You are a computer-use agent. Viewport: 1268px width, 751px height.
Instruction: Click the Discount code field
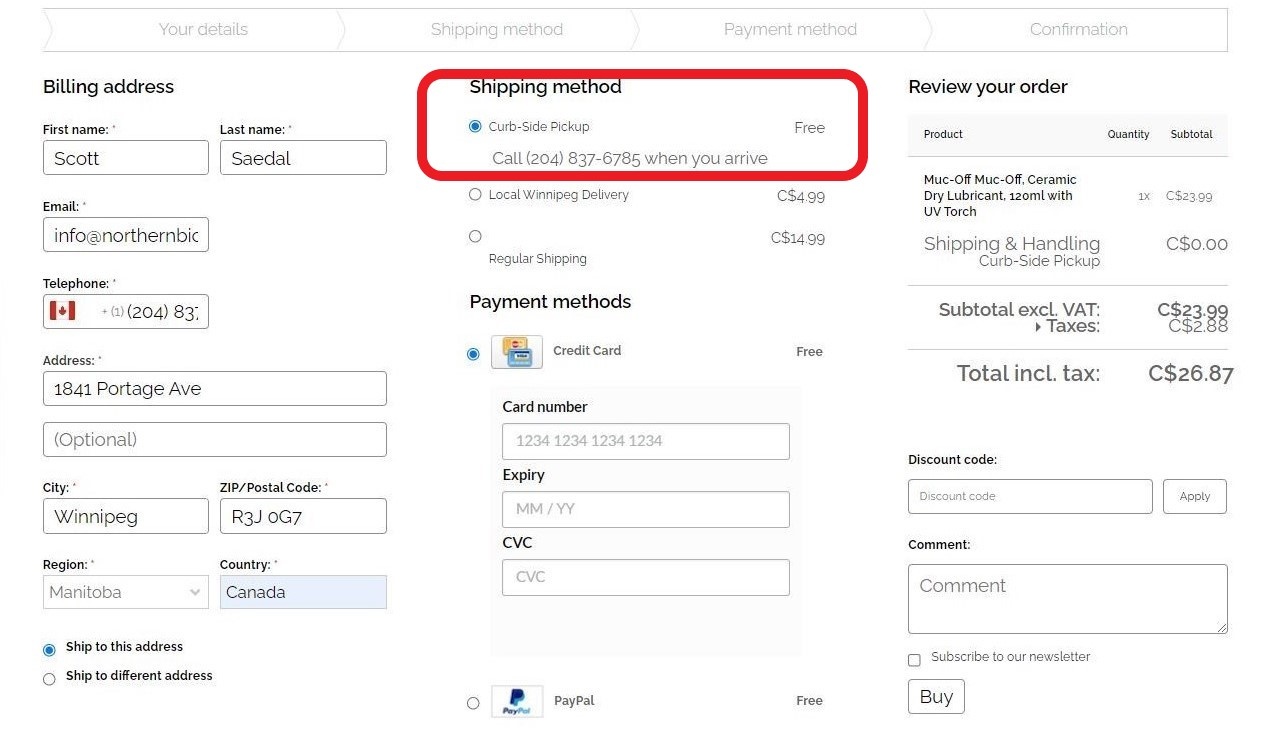tap(1030, 496)
